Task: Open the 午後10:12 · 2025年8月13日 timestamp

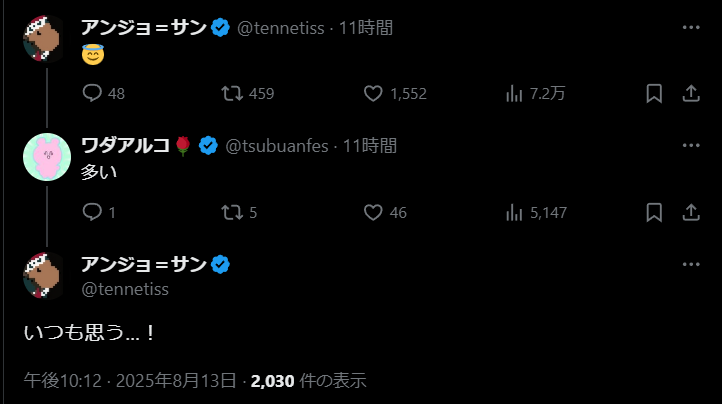Action: point(130,380)
